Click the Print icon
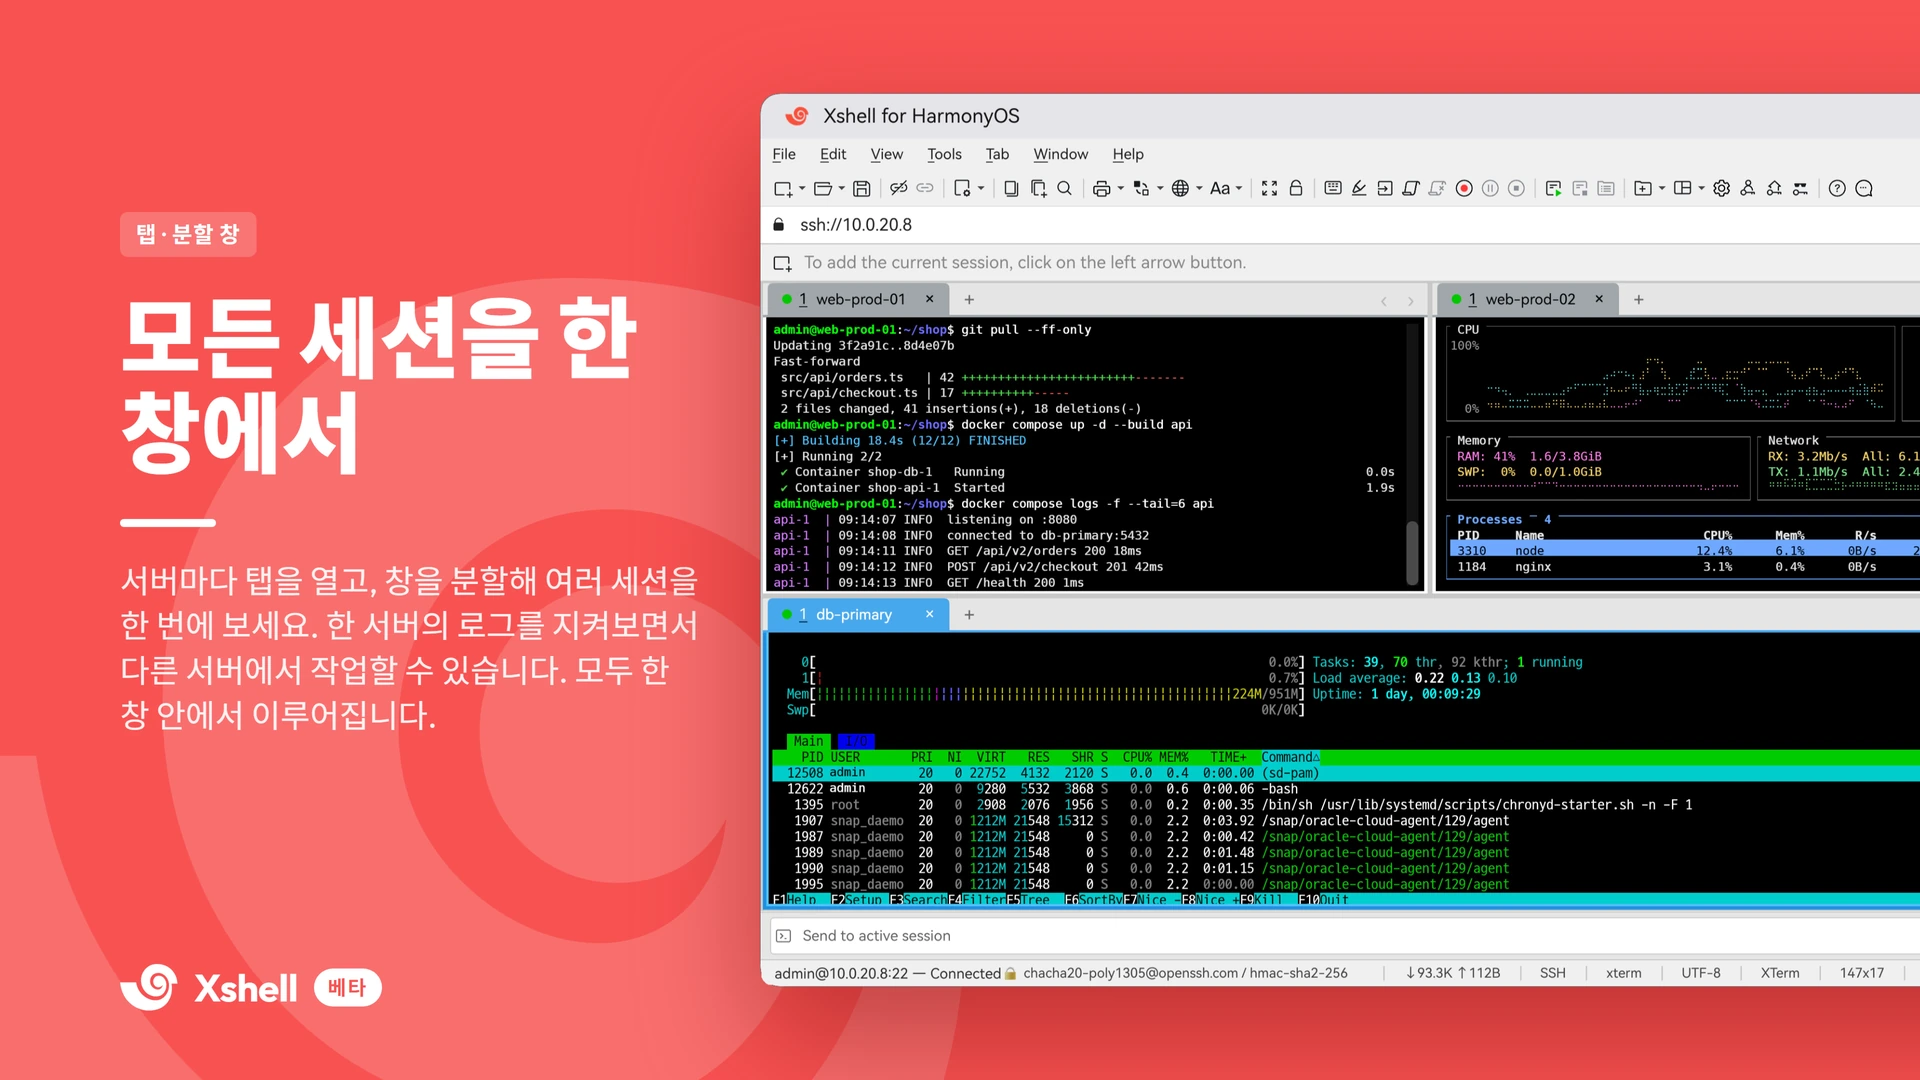 point(1101,188)
